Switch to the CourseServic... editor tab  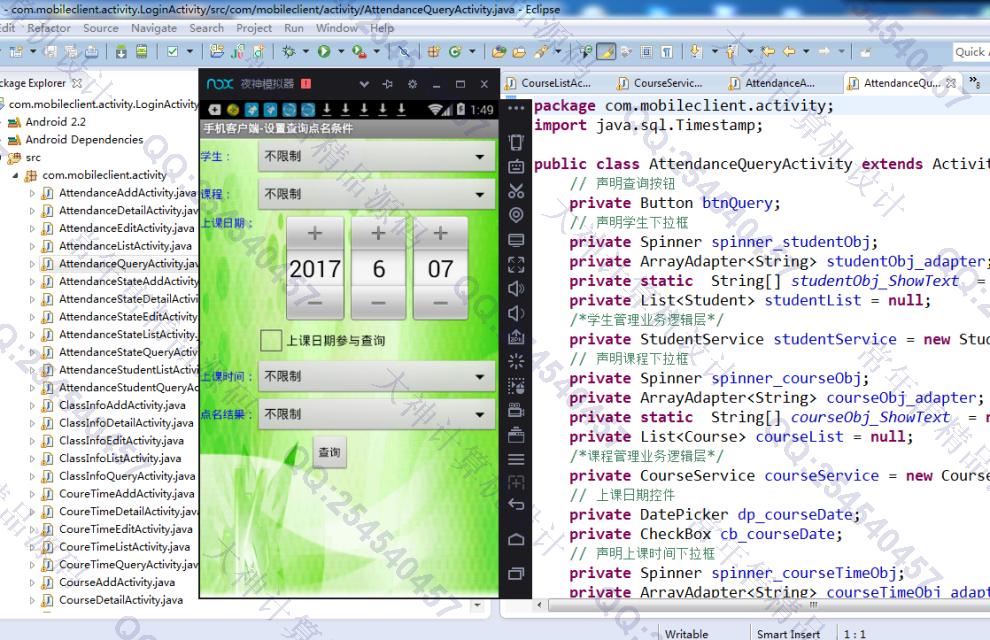click(661, 83)
